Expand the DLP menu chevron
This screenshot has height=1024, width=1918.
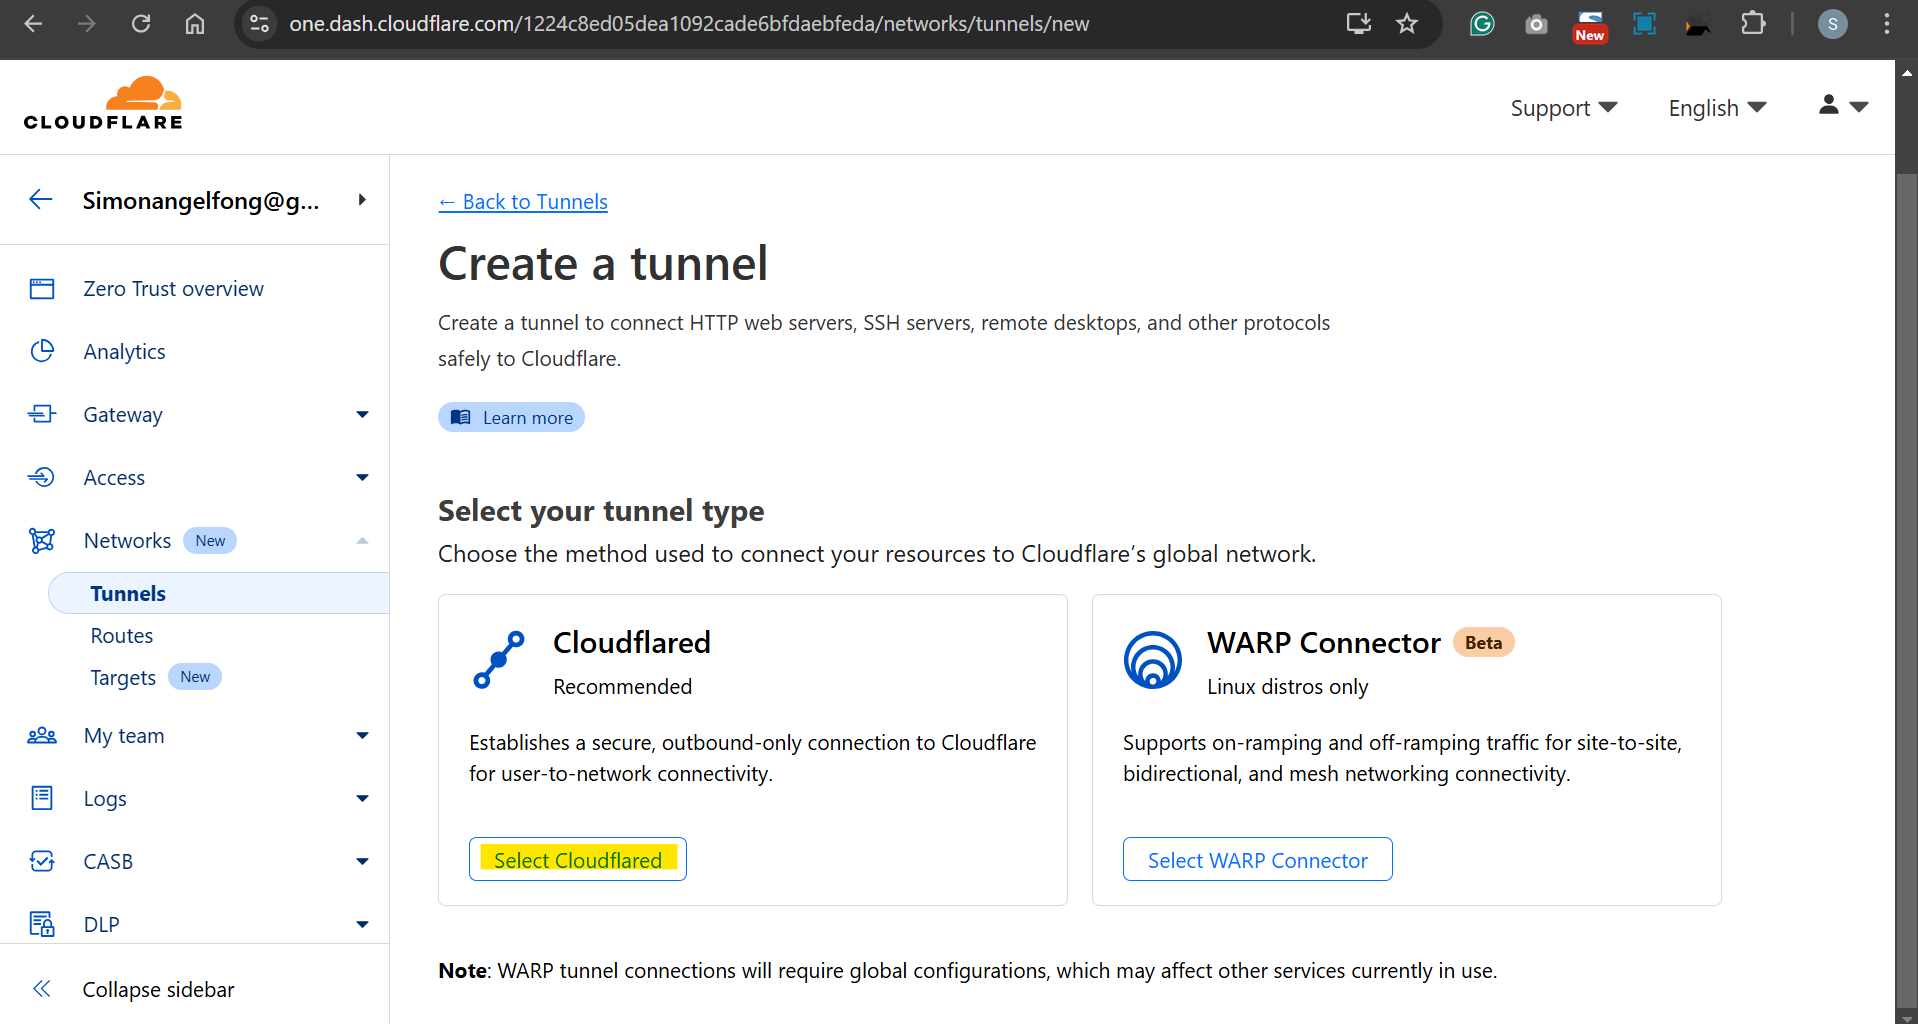point(362,924)
